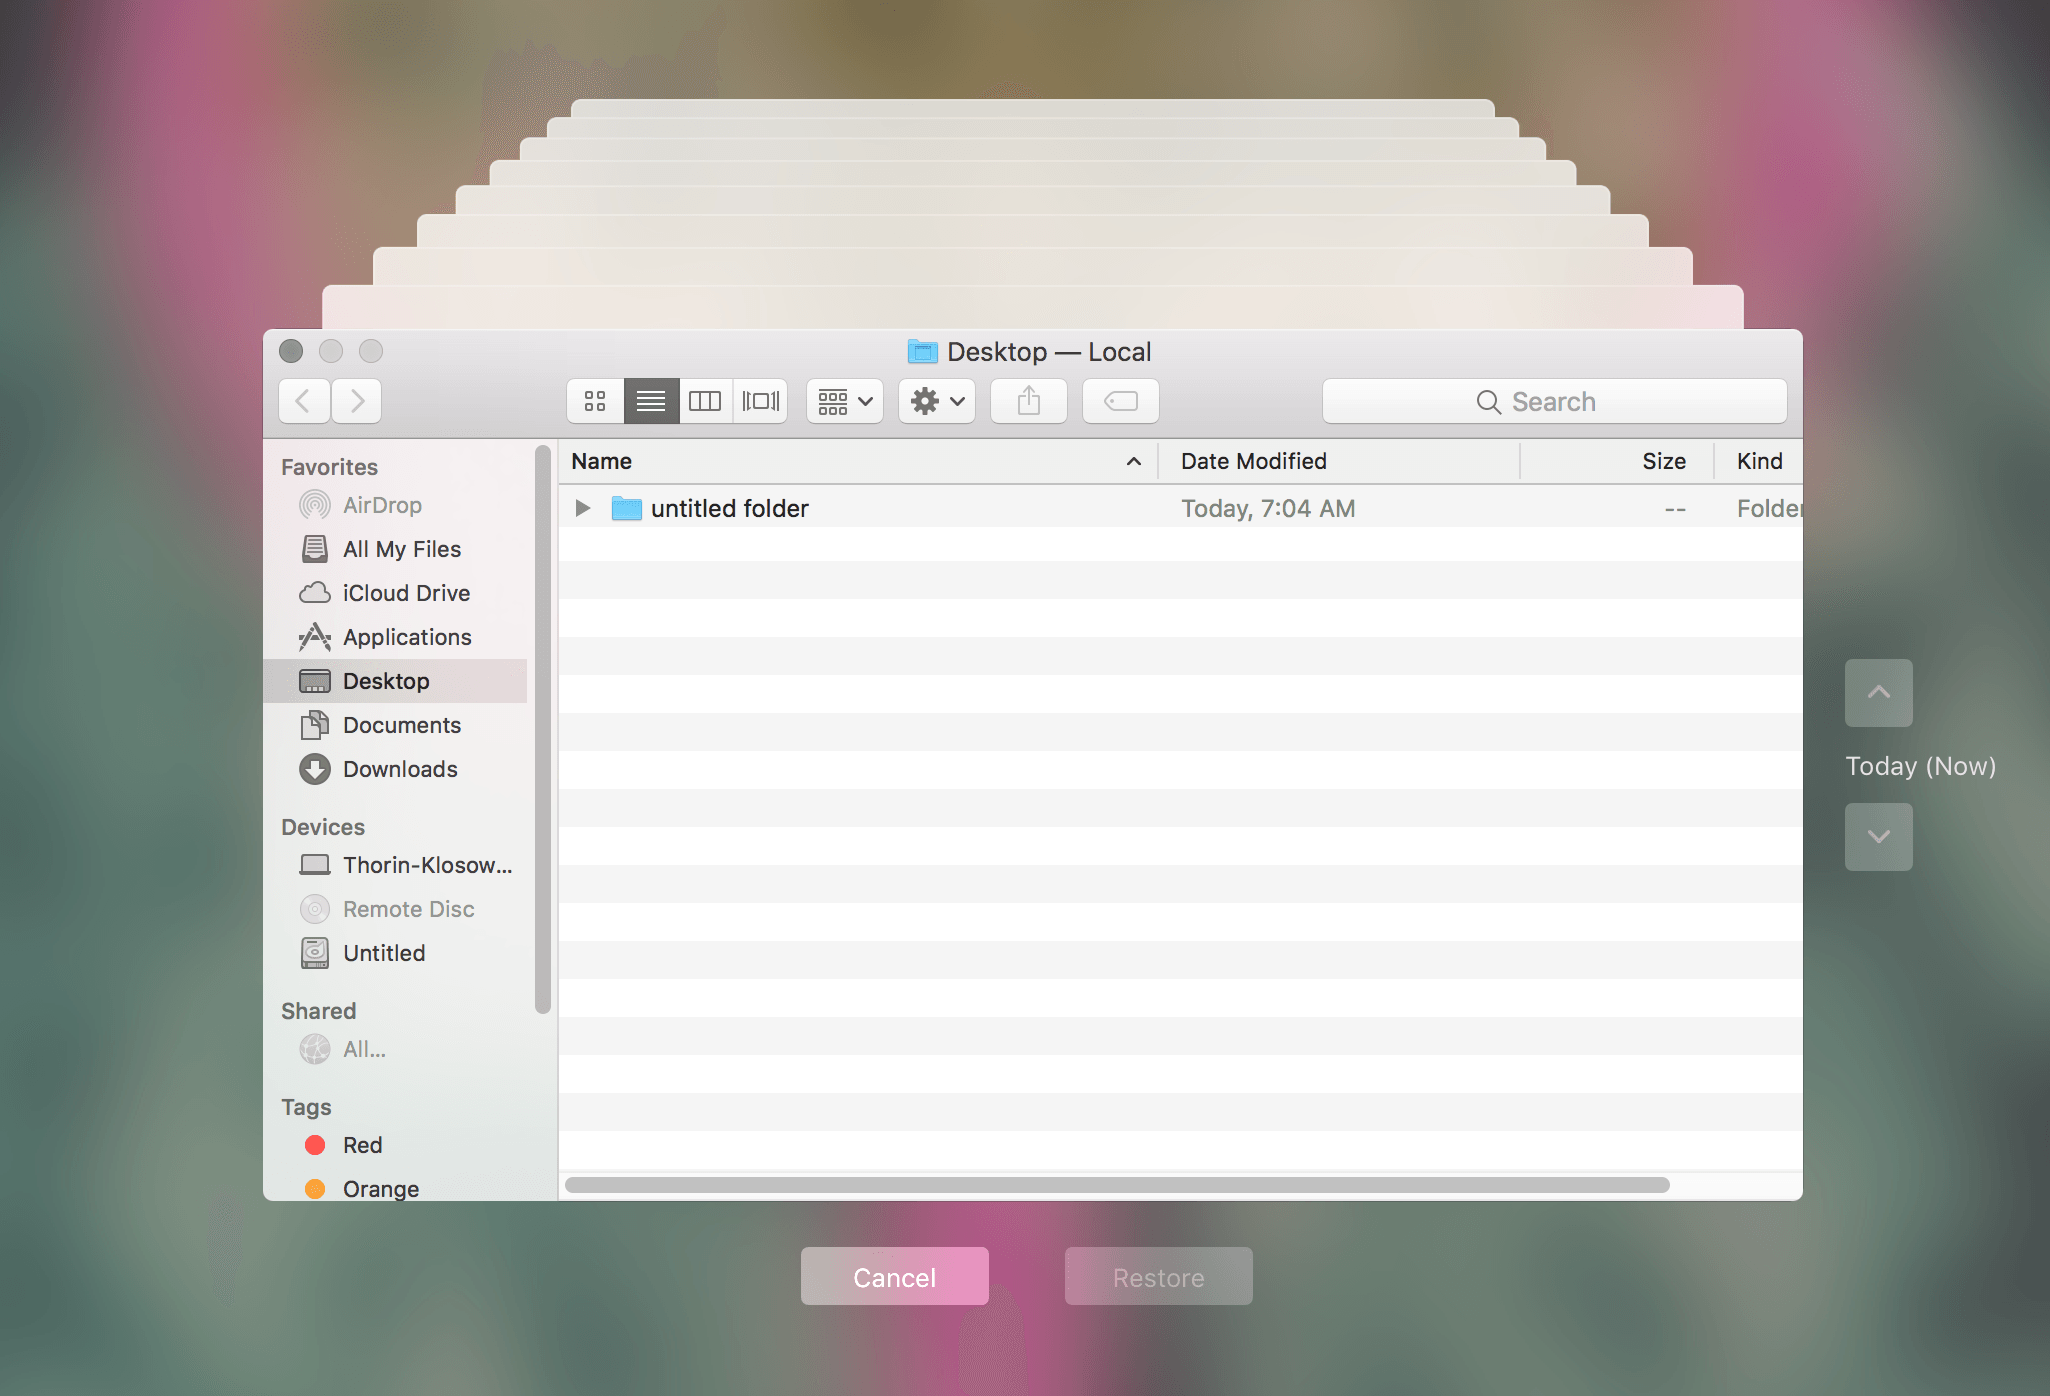2050x1396 pixels.
Task: Open the gear Action menu
Action: (x=937, y=401)
